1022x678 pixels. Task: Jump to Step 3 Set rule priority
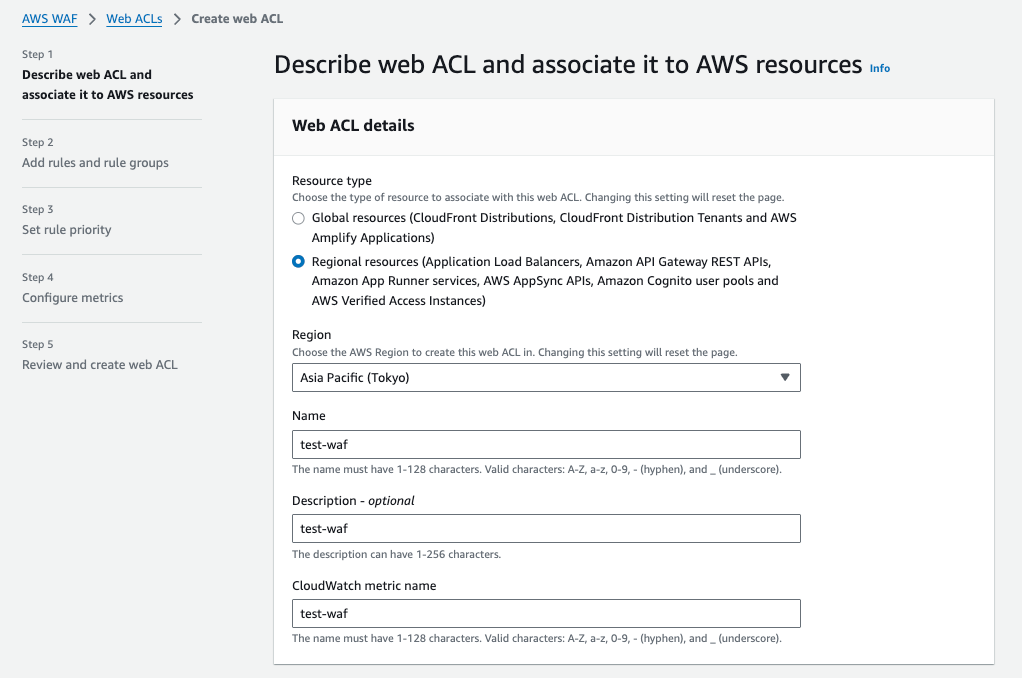[67, 230]
